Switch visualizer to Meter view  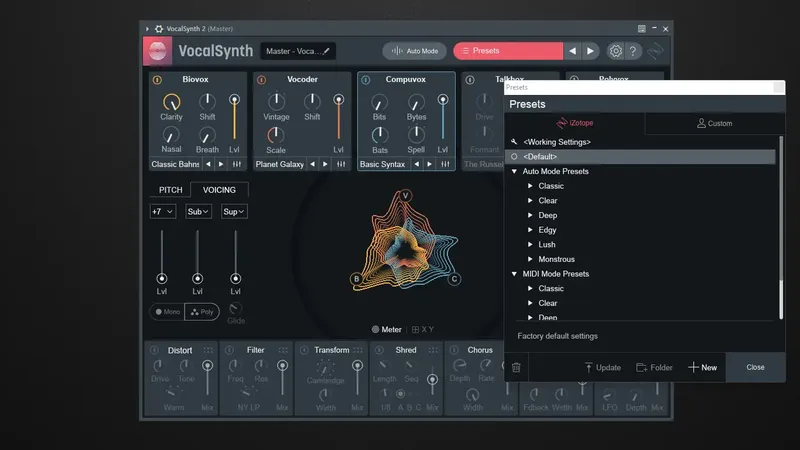click(386, 330)
